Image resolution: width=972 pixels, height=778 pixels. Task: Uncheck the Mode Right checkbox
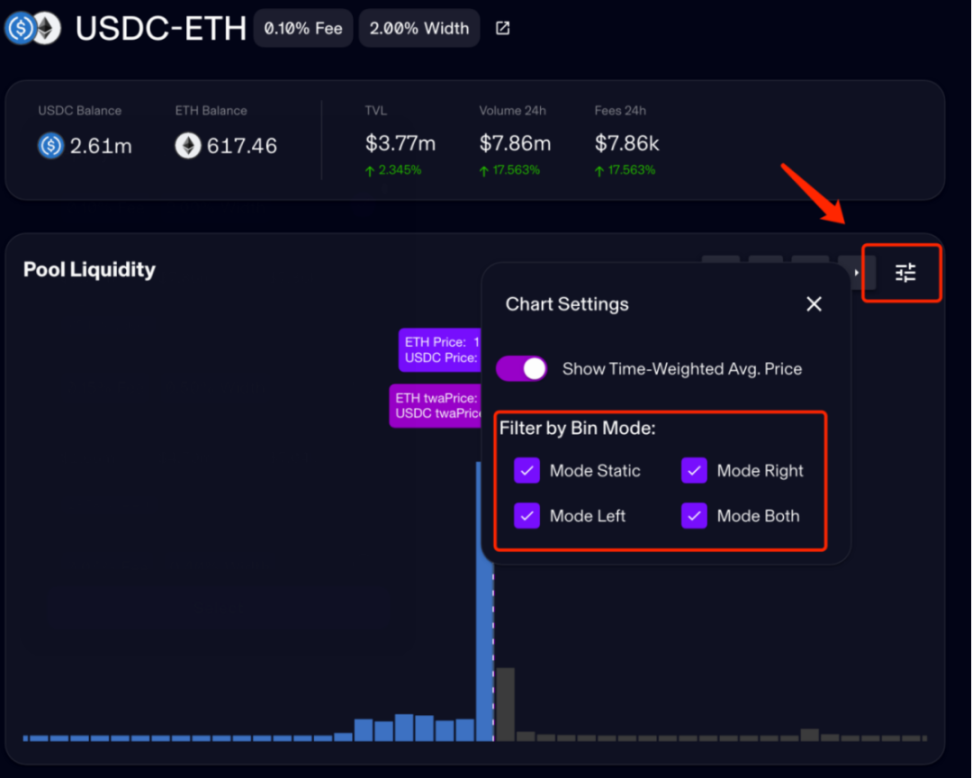tap(694, 471)
